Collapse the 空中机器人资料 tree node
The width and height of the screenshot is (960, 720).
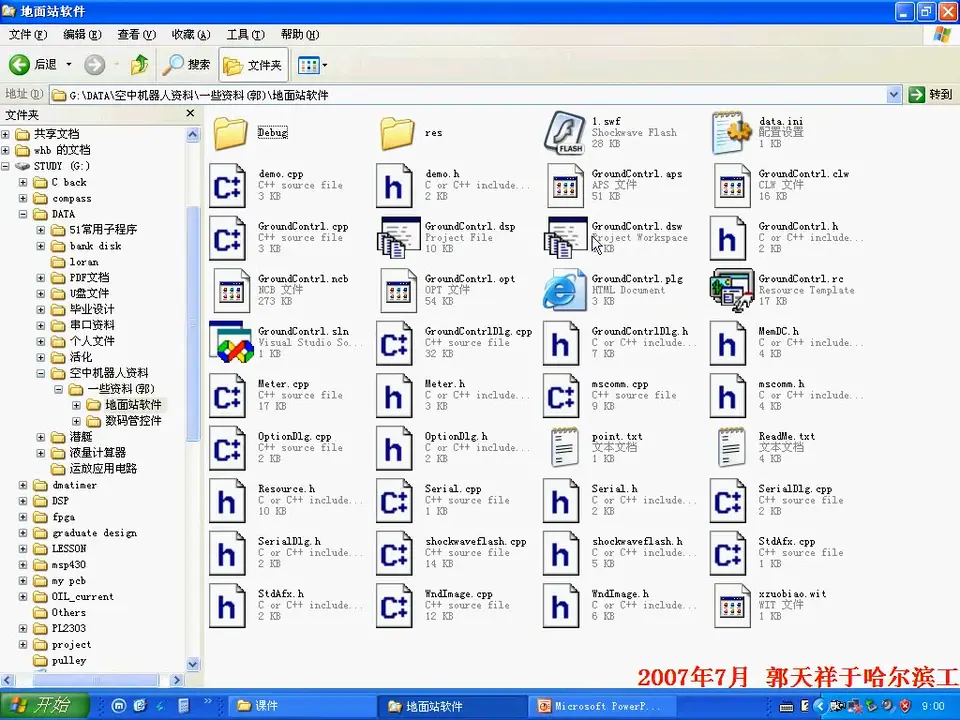coord(40,373)
